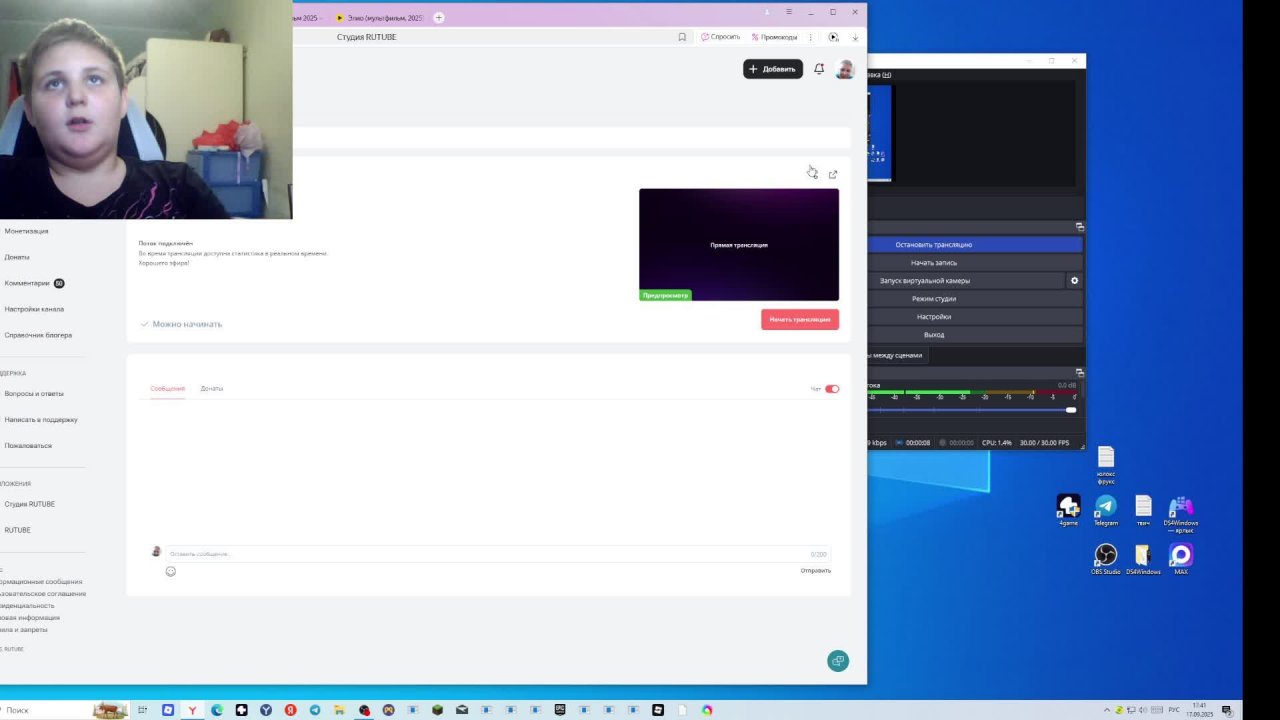
Task: Open Настройки канала in the sidebar
Action: [34, 309]
